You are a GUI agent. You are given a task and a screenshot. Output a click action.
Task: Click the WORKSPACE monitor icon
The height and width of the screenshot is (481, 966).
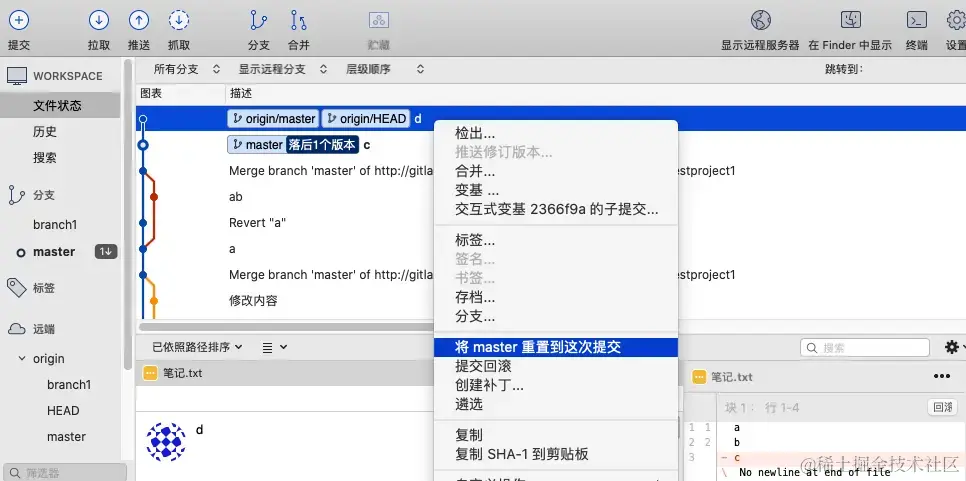click(17, 76)
